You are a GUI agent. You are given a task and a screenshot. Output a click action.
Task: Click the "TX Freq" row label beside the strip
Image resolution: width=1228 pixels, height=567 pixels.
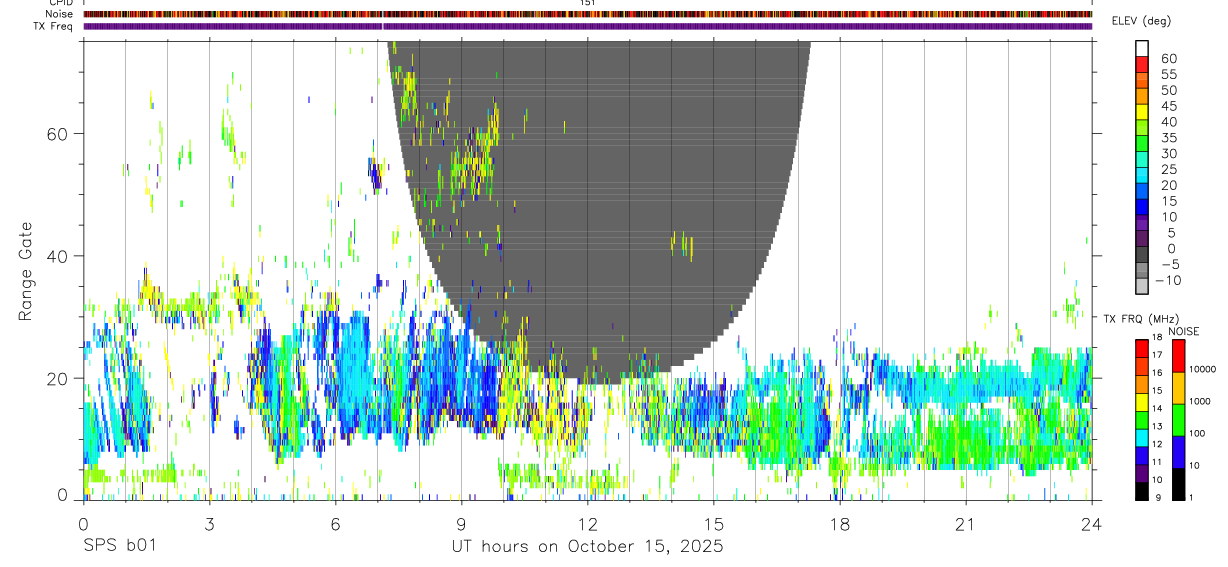coord(54,25)
